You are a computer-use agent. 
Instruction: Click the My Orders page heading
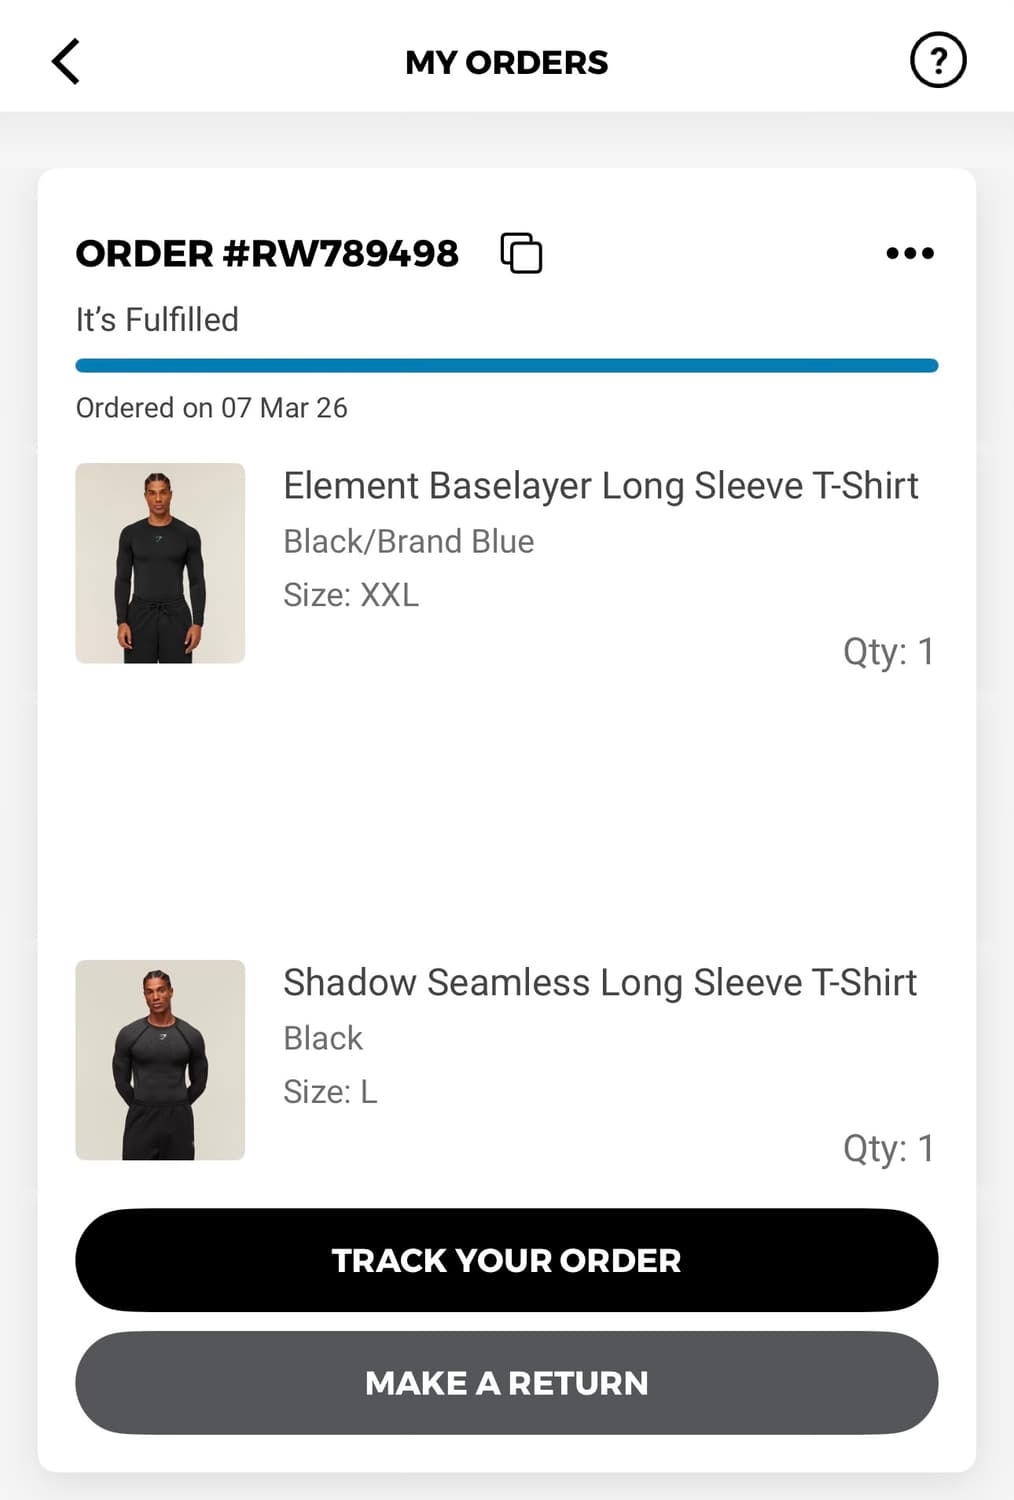(507, 62)
